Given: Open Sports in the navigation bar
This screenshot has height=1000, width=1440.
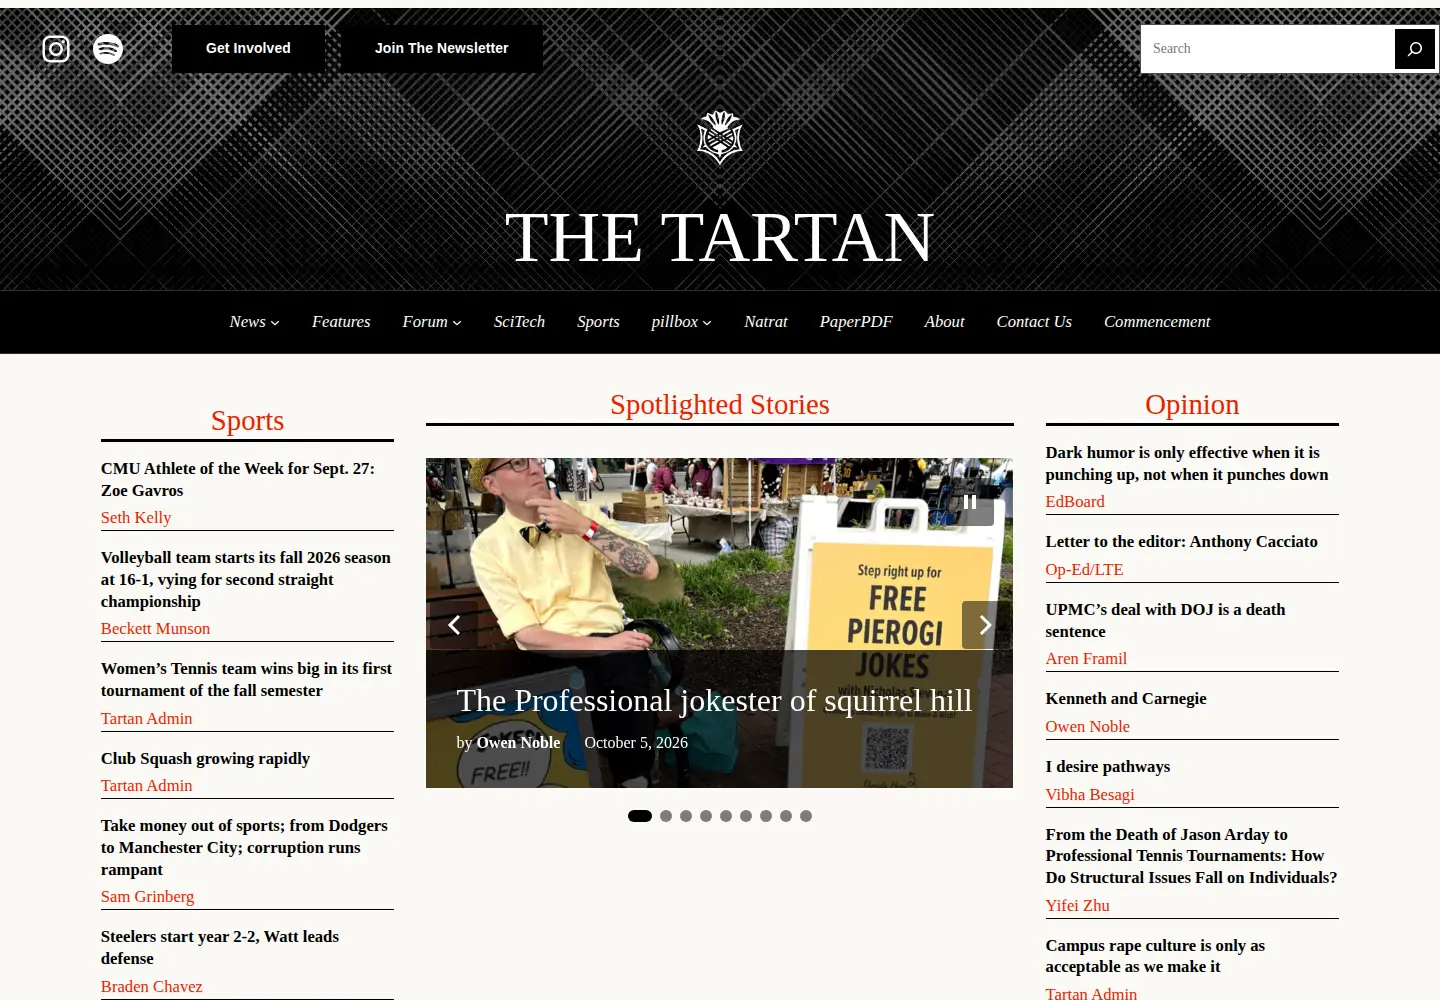Looking at the screenshot, I should click(x=598, y=322).
